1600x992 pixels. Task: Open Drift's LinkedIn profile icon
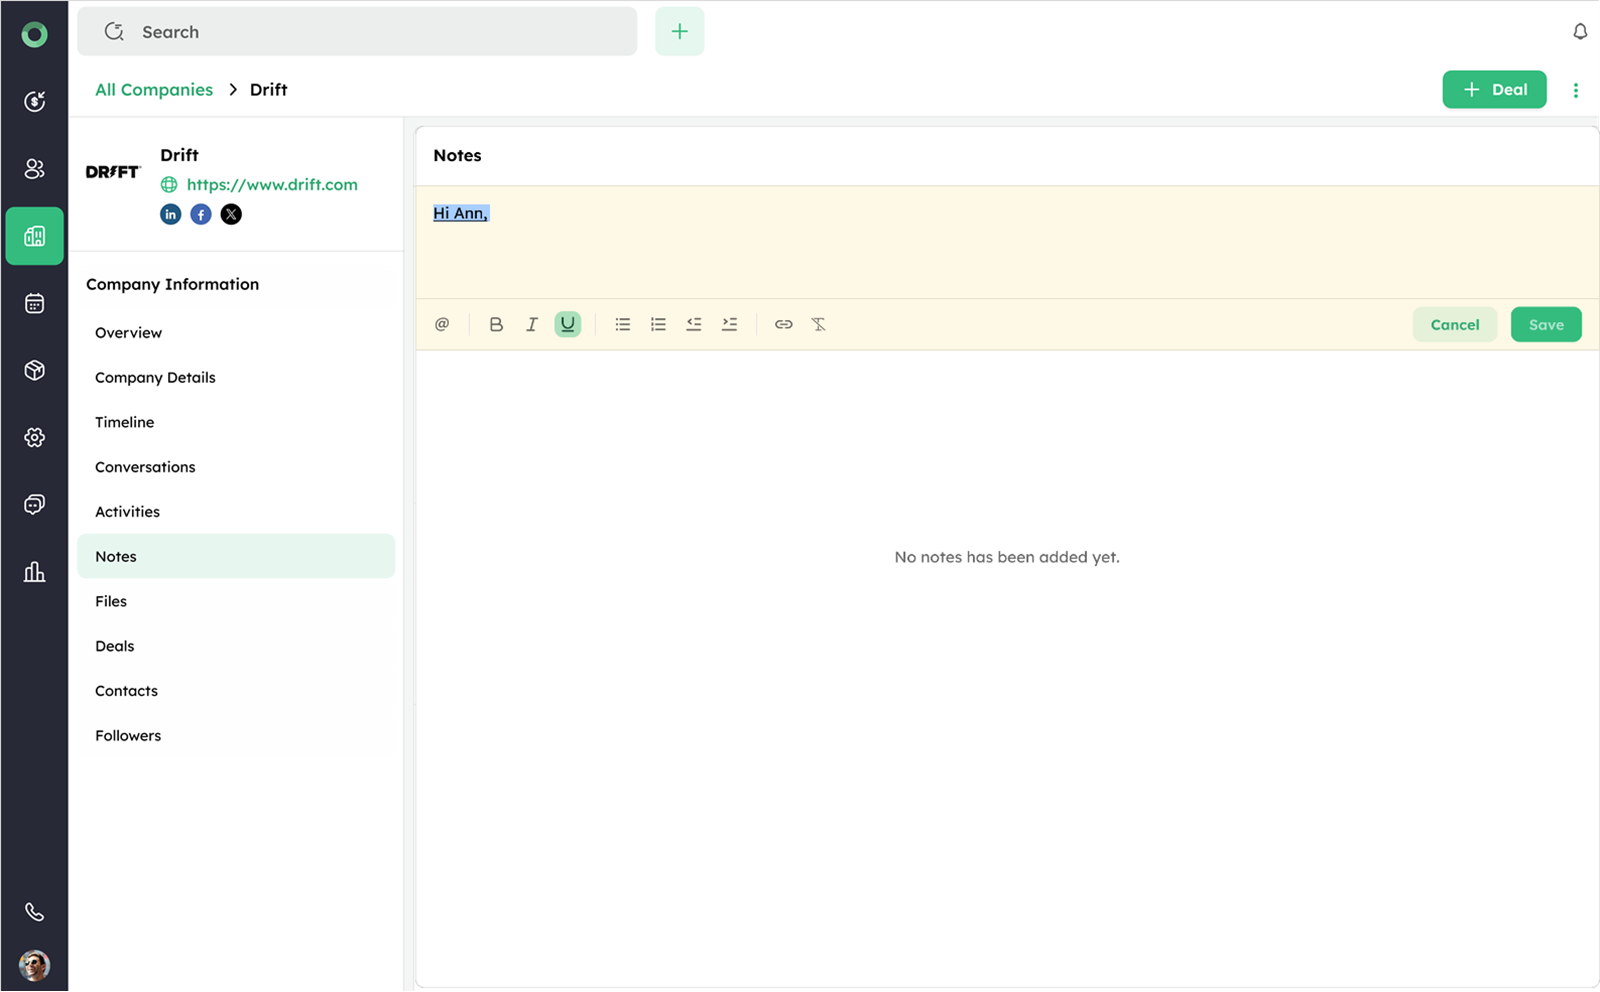[x=171, y=214]
